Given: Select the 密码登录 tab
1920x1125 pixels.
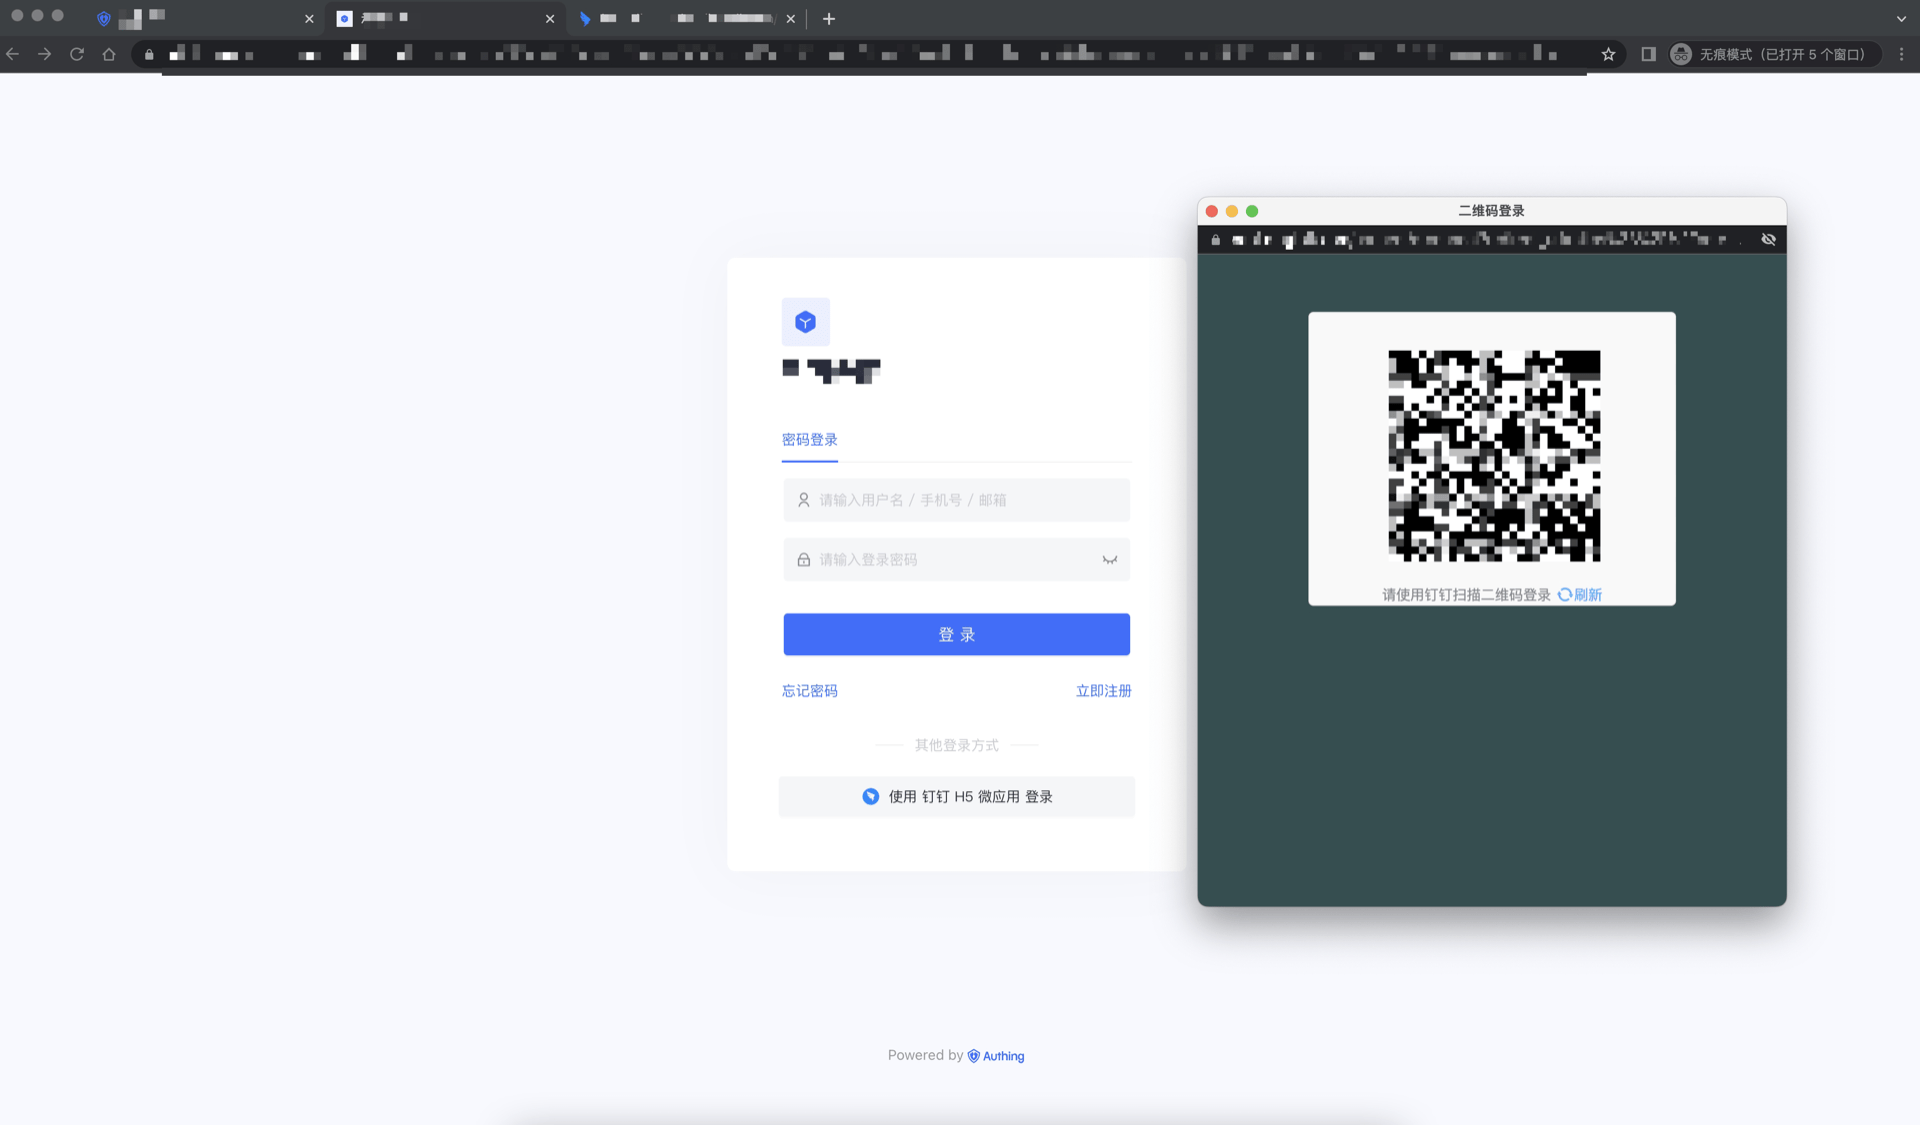Looking at the screenshot, I should click(x=809, y=440).
